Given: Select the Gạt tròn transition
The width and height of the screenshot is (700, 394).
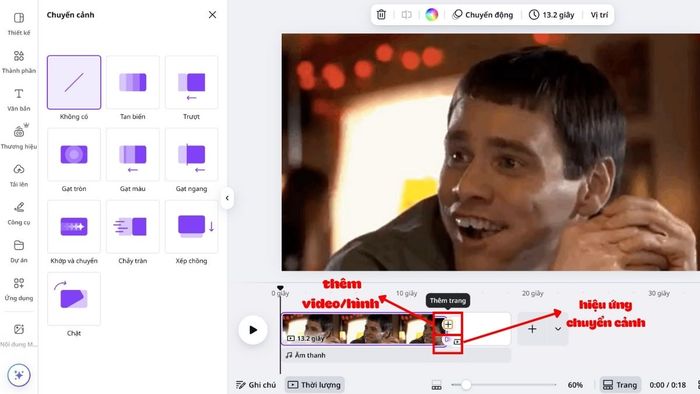Looking at the screenshot, I should pos(74,154).
